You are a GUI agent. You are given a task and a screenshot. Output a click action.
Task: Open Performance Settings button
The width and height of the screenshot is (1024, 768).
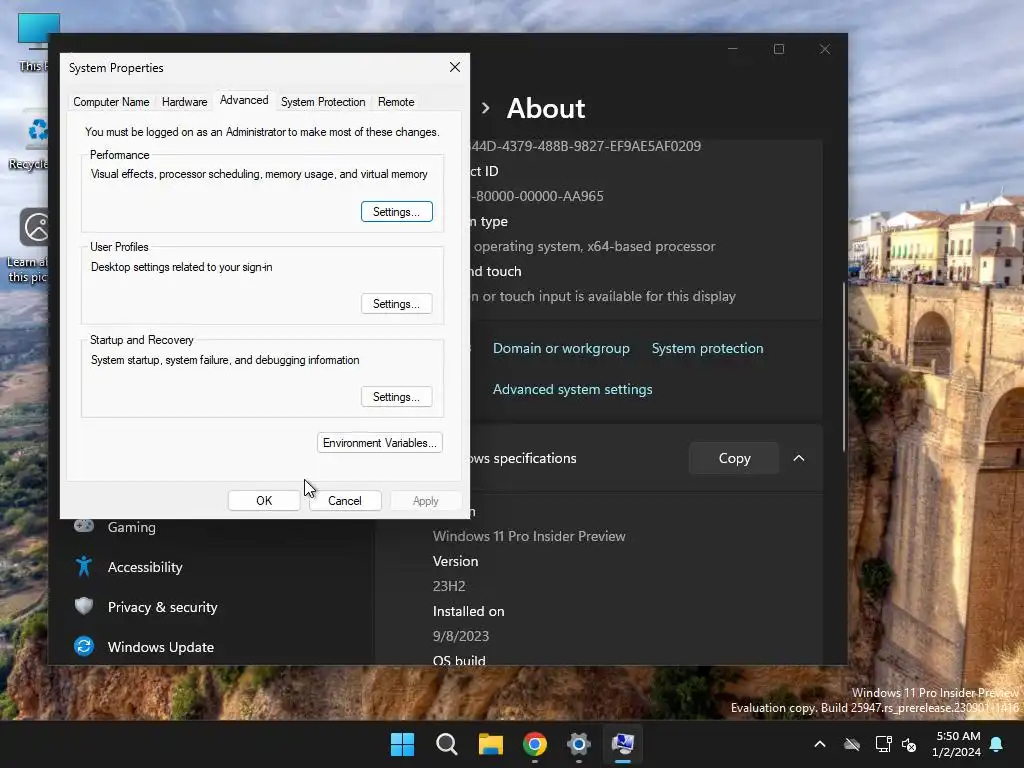[396, 212]
